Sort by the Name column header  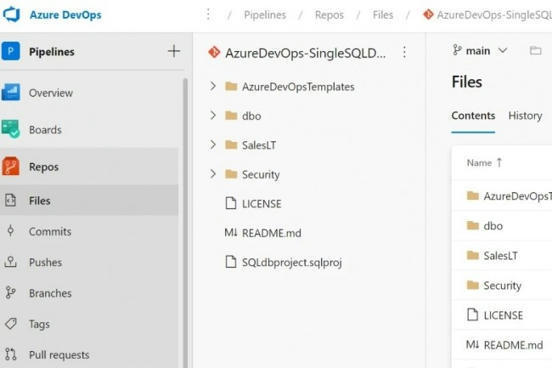tap(479, 163)
